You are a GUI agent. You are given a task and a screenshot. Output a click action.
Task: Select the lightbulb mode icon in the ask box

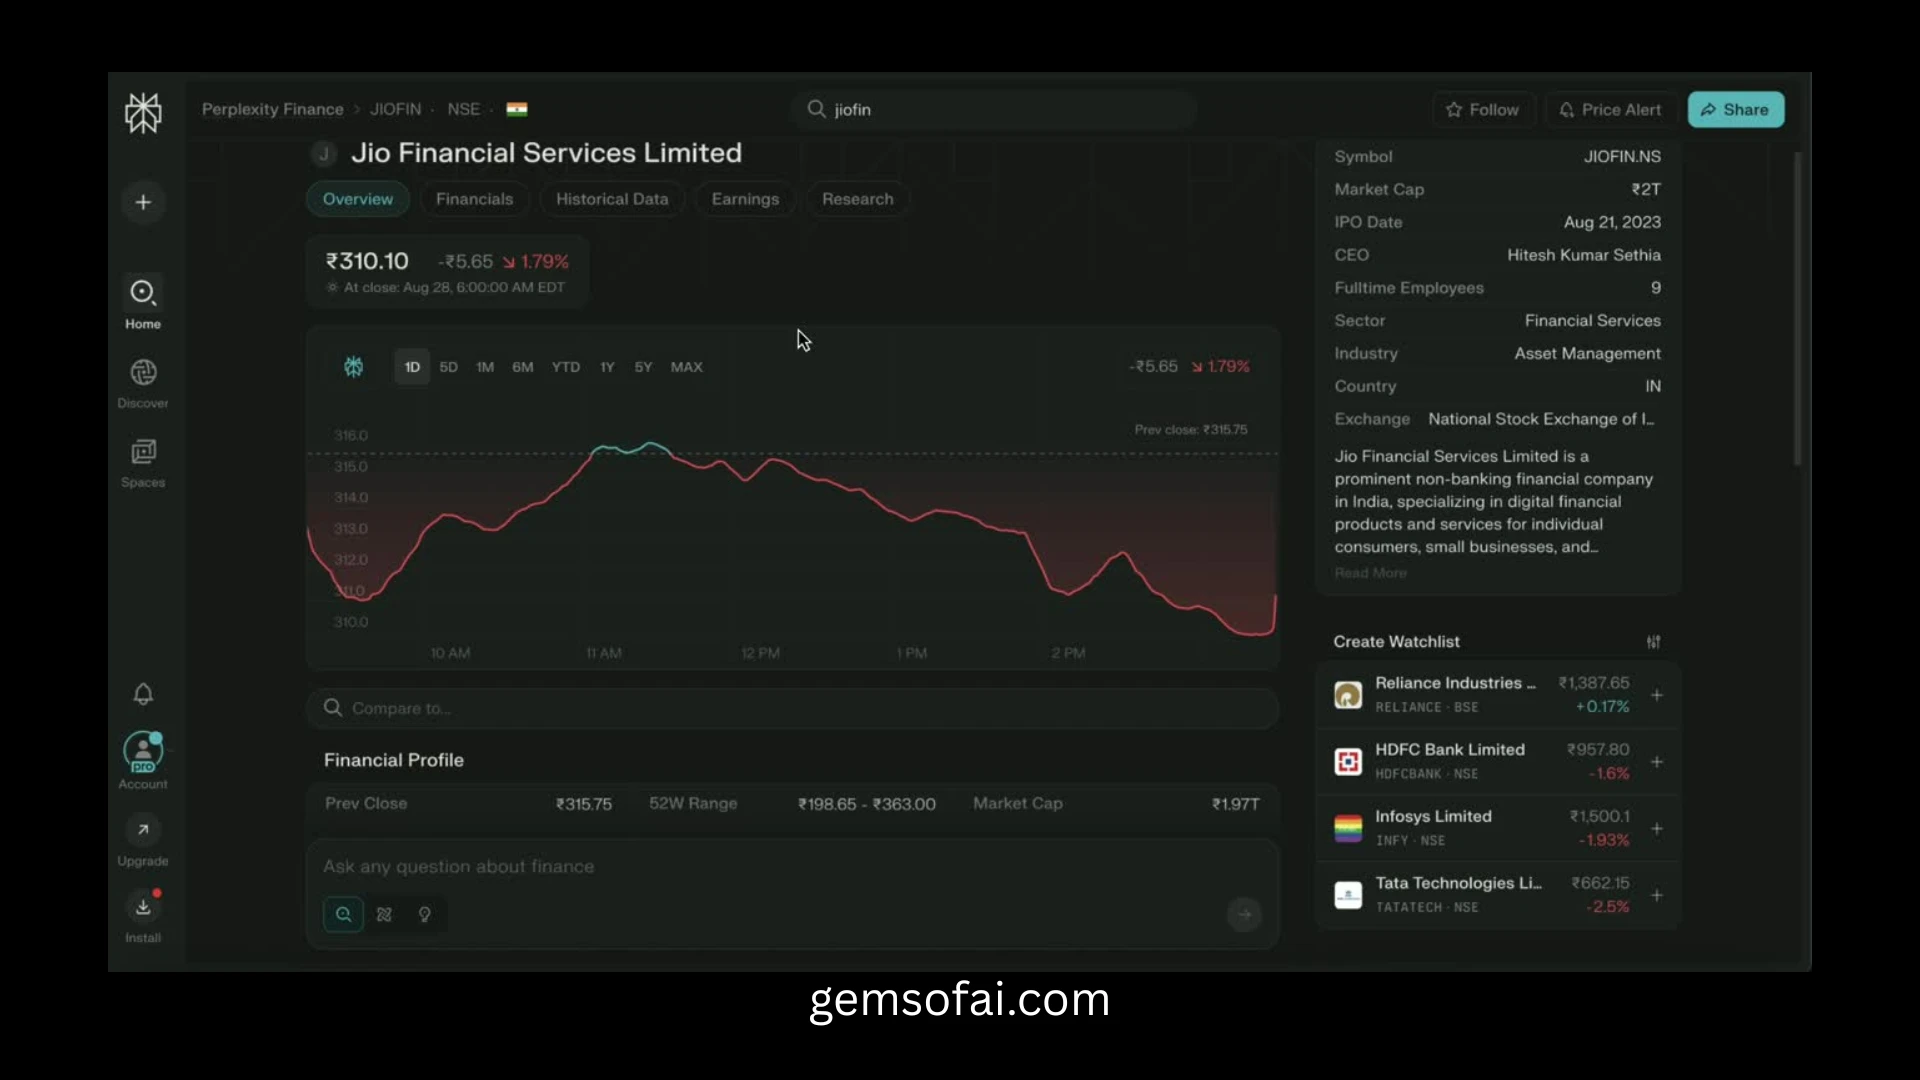pos(425,914)
